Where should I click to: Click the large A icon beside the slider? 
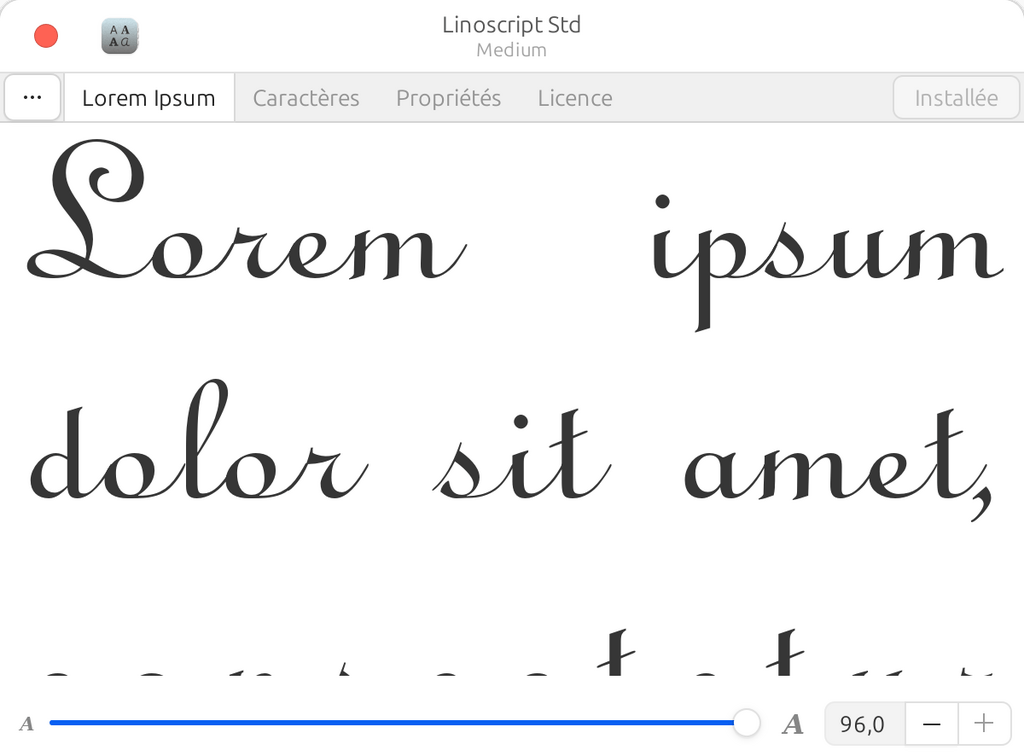(793, 723)
